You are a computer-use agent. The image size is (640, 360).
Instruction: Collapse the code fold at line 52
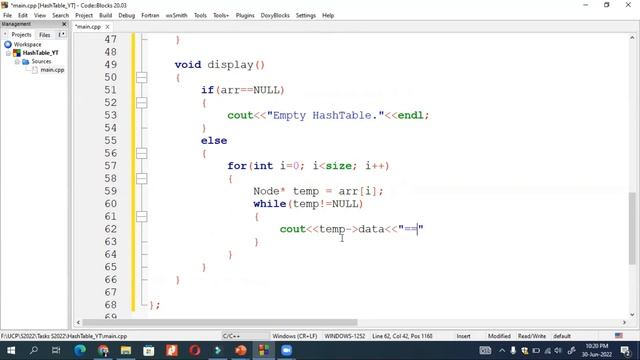[x=142, y=102]
